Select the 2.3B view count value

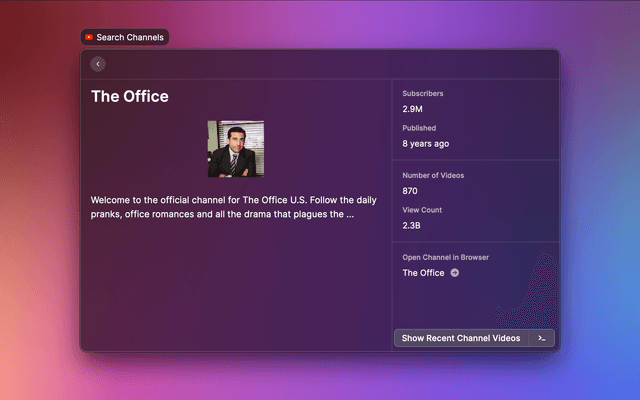coord(411,226)
